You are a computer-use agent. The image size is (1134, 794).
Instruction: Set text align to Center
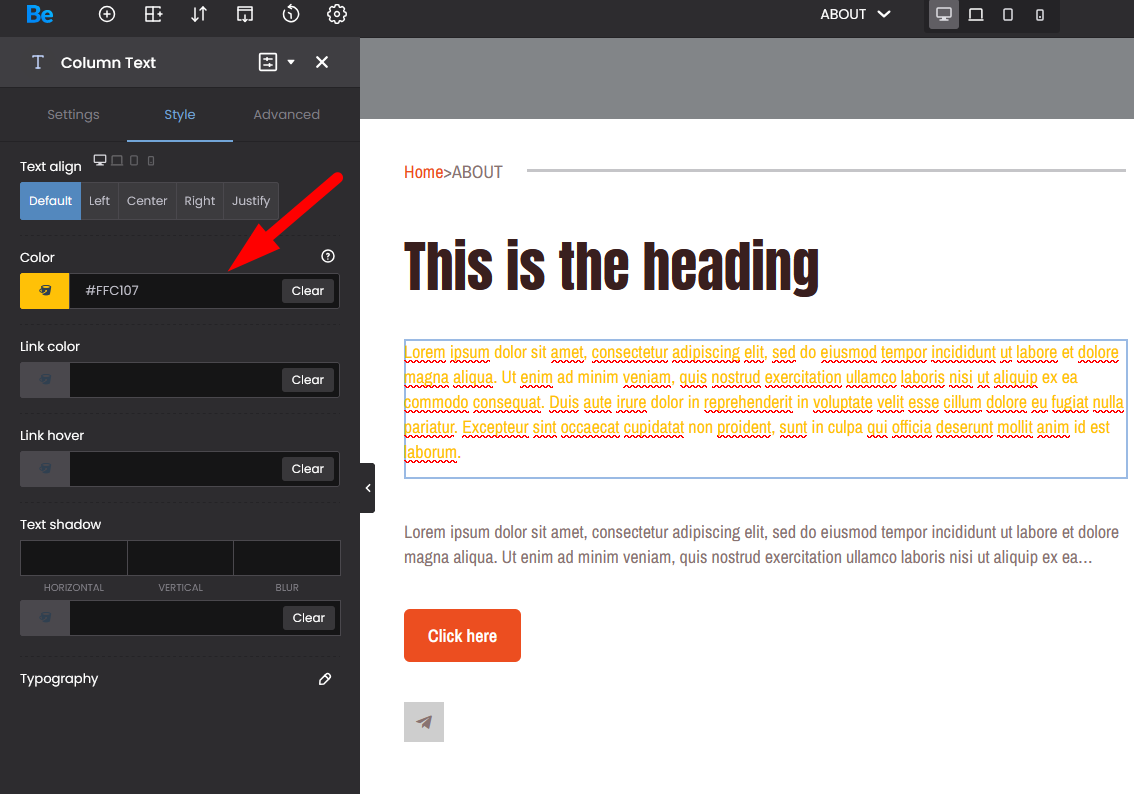(147, 201)
